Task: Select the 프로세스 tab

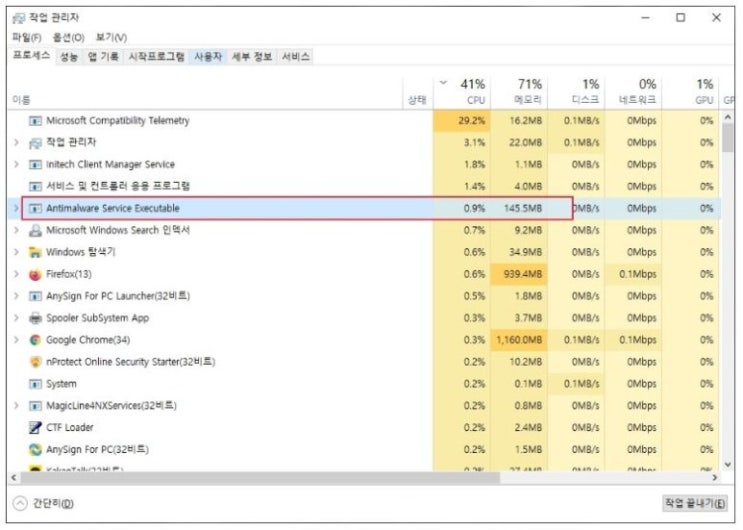Action: click(31, 56)
